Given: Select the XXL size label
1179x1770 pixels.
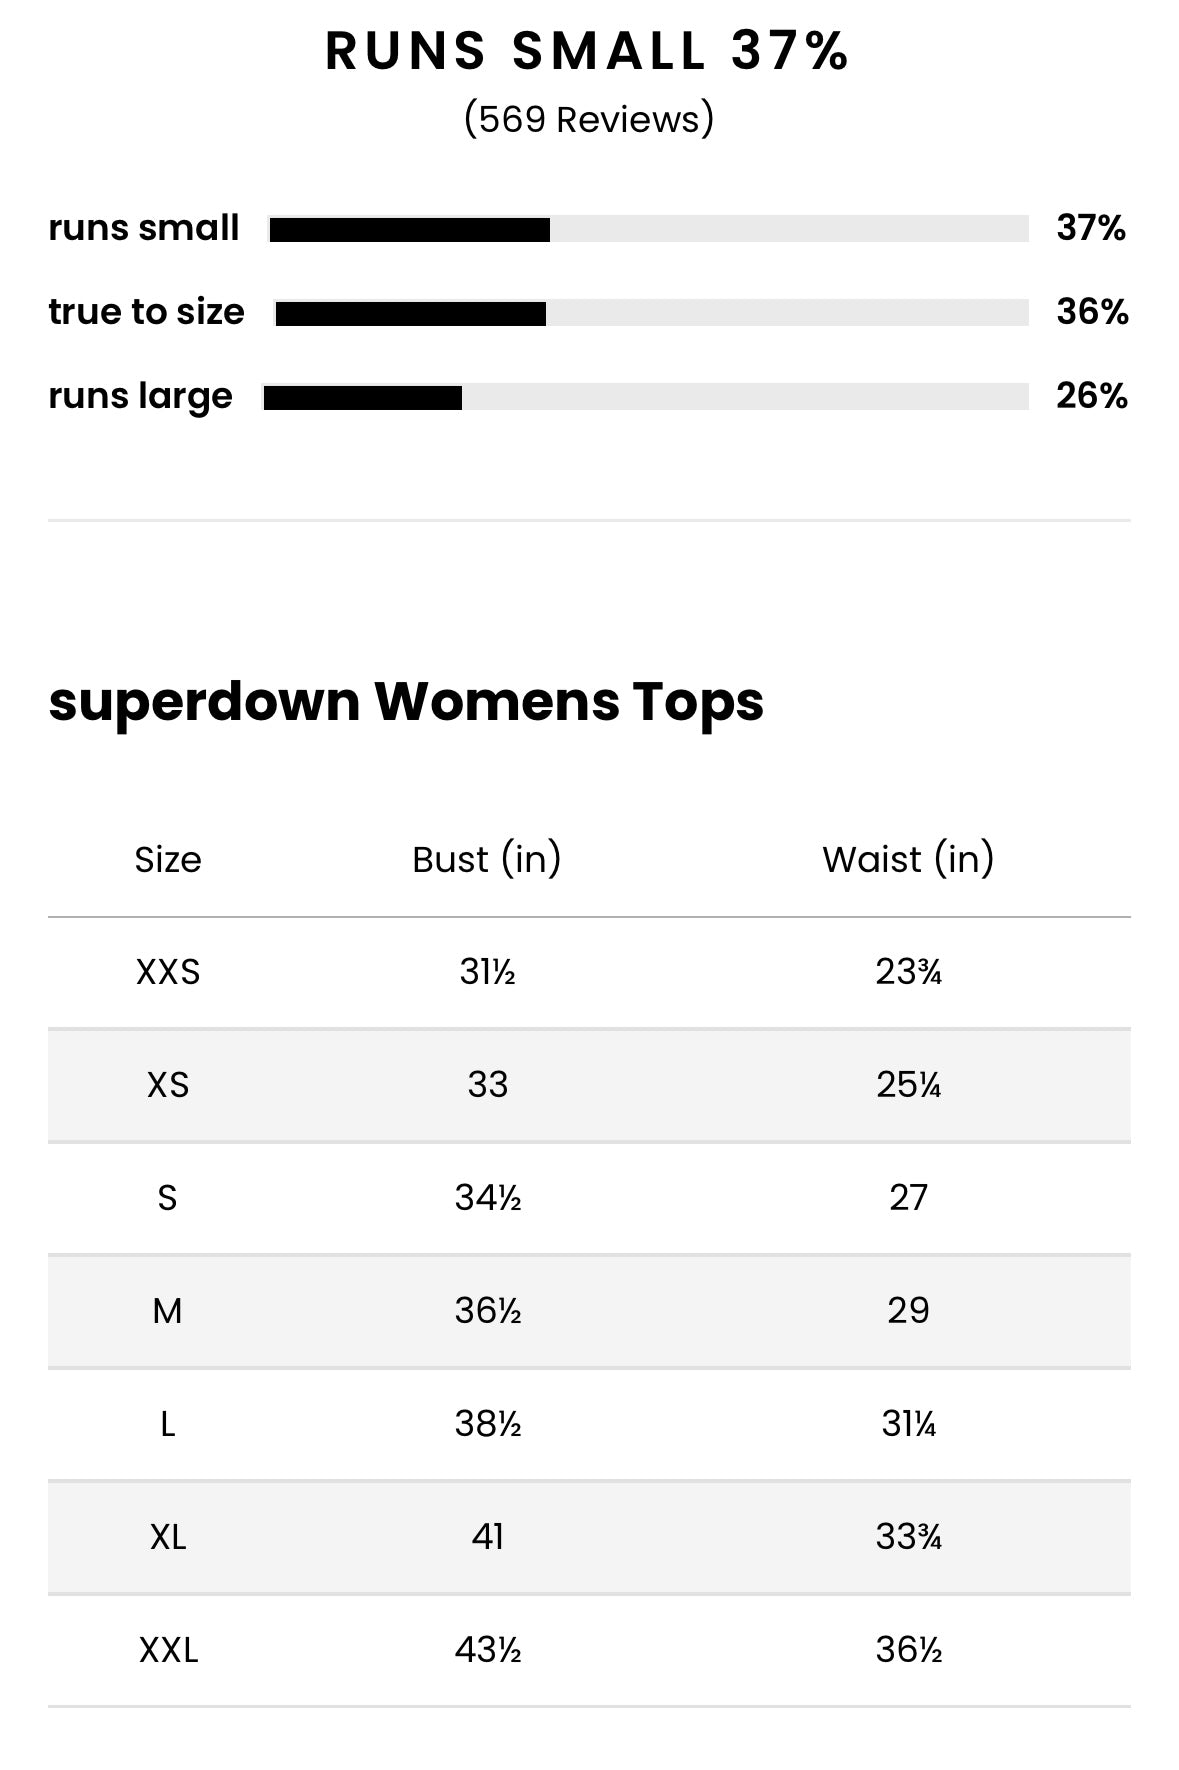Looking at the screenshot, I should pos(168,1650).
